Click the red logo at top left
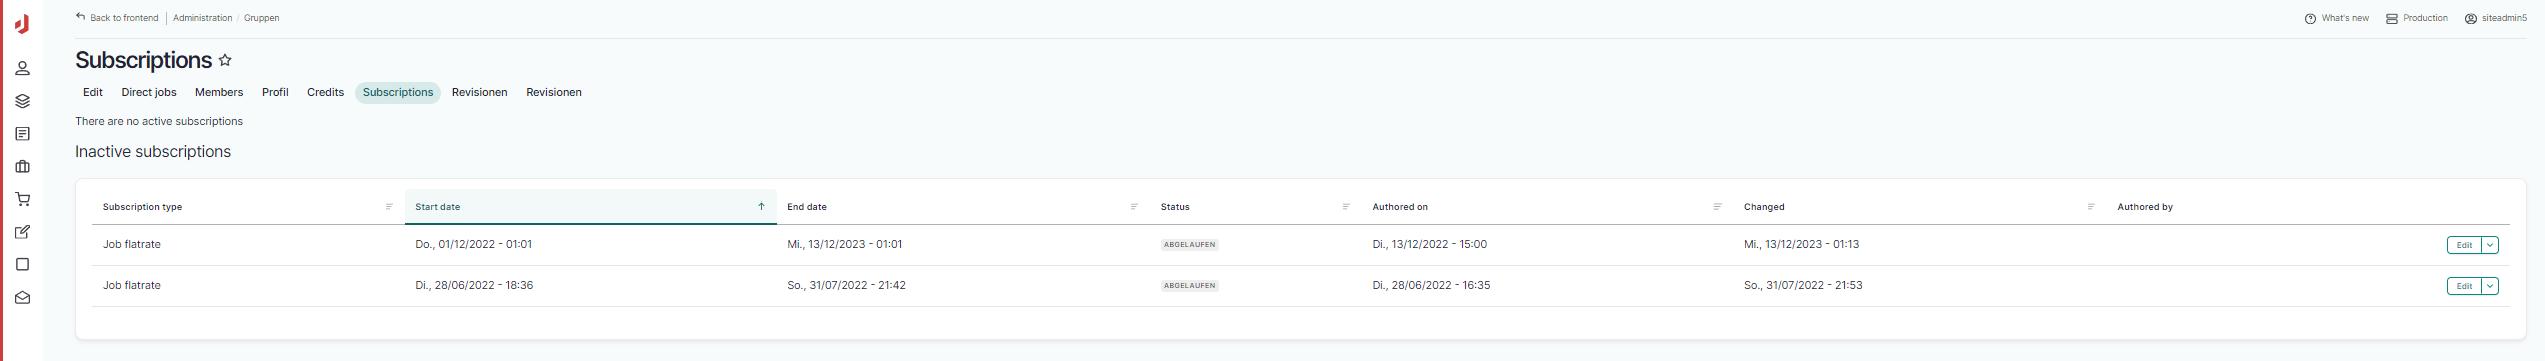 (22, 24)
